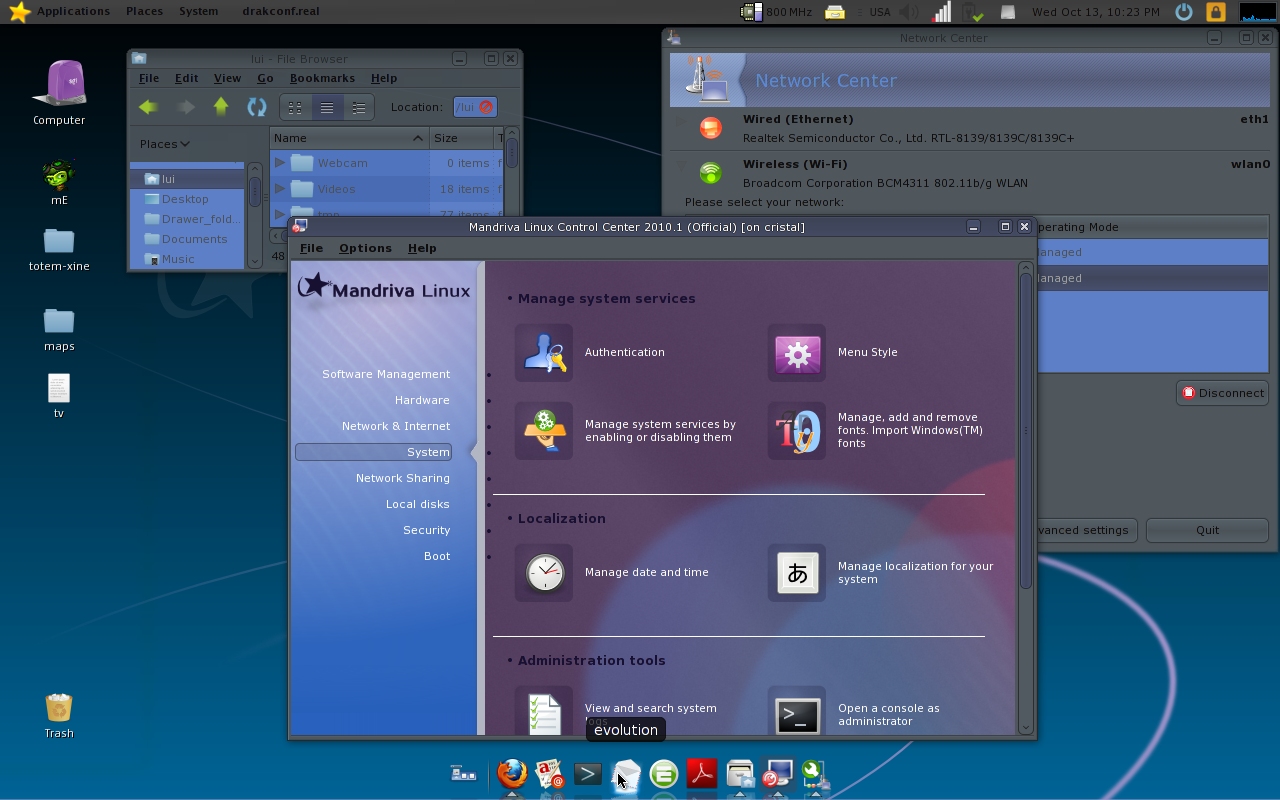1280x800 pixels.
Task: Click Disconnect in Network Center
Action: tap(1222, 393)
